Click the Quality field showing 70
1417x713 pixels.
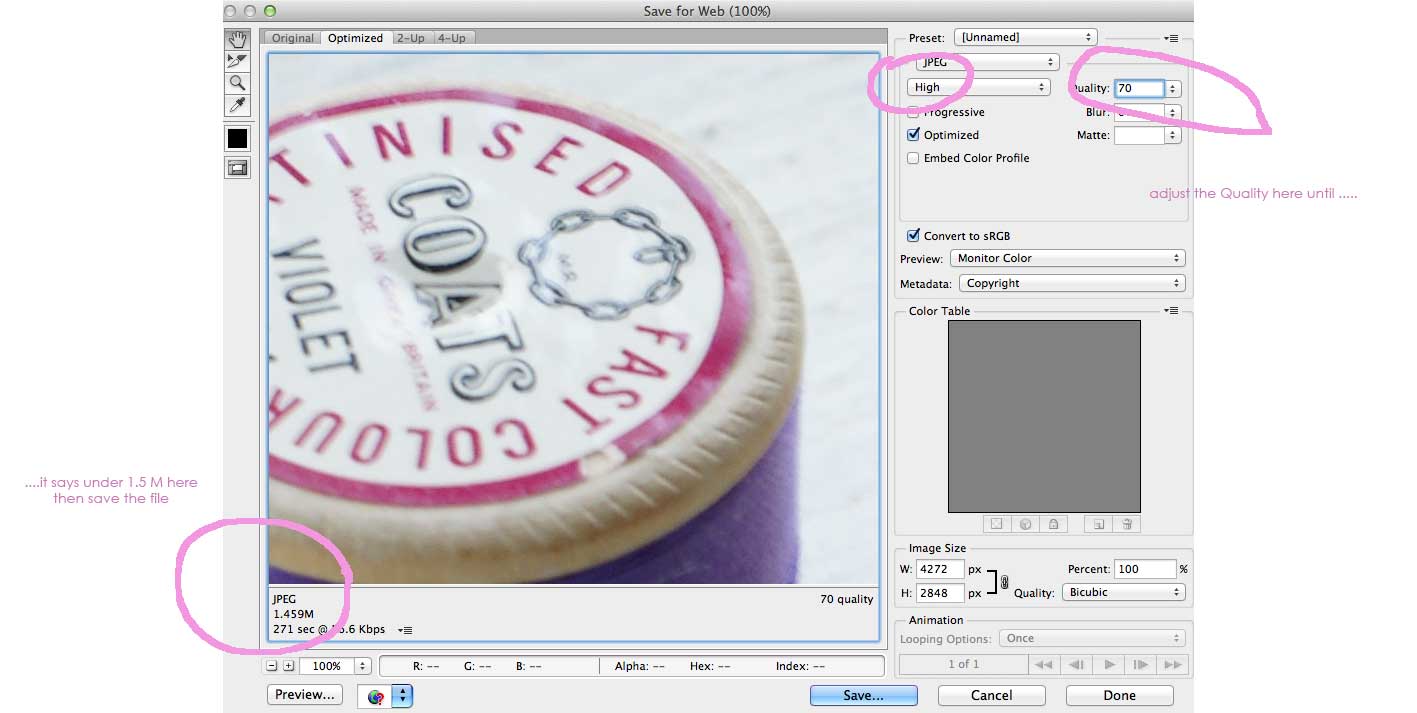(x=1139, y=88)
